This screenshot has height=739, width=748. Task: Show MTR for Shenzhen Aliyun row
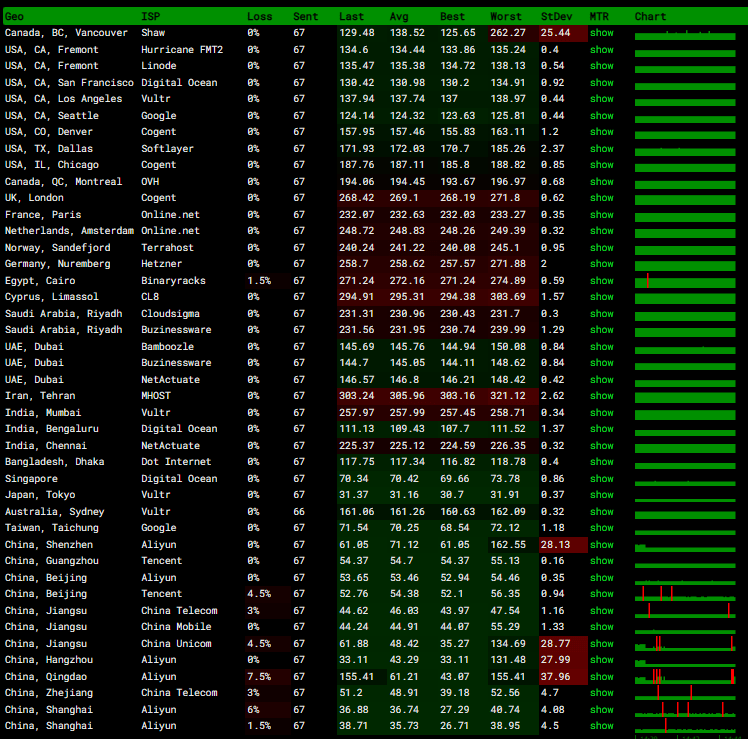point(602,544)
